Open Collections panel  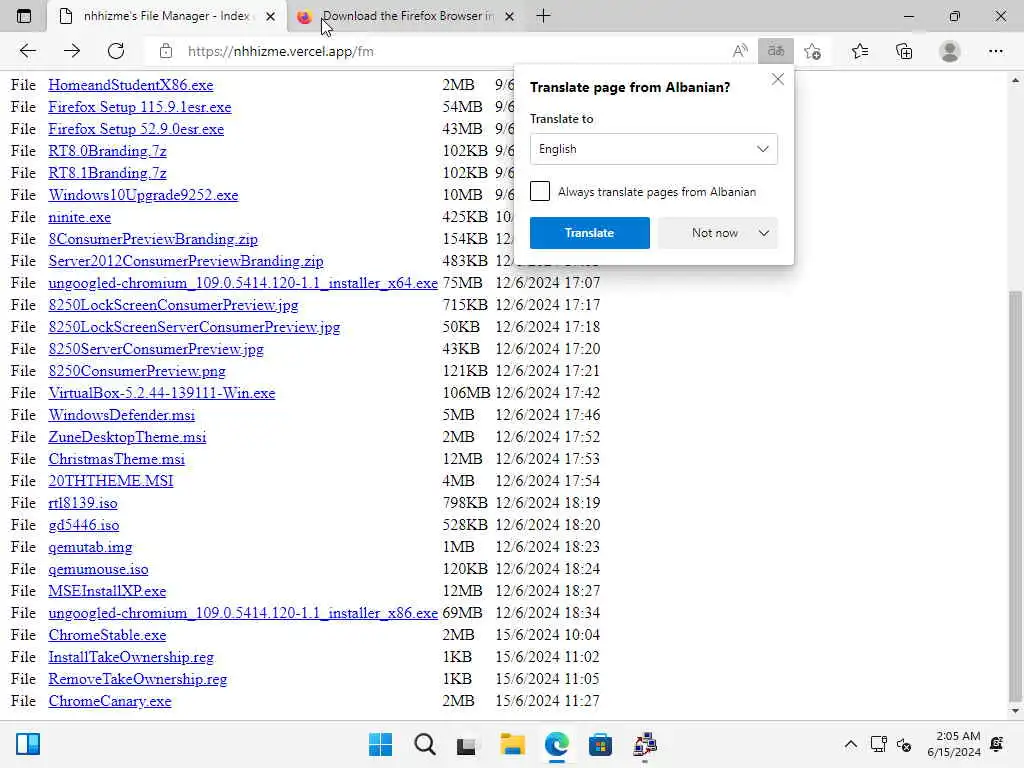coord(904,51)
